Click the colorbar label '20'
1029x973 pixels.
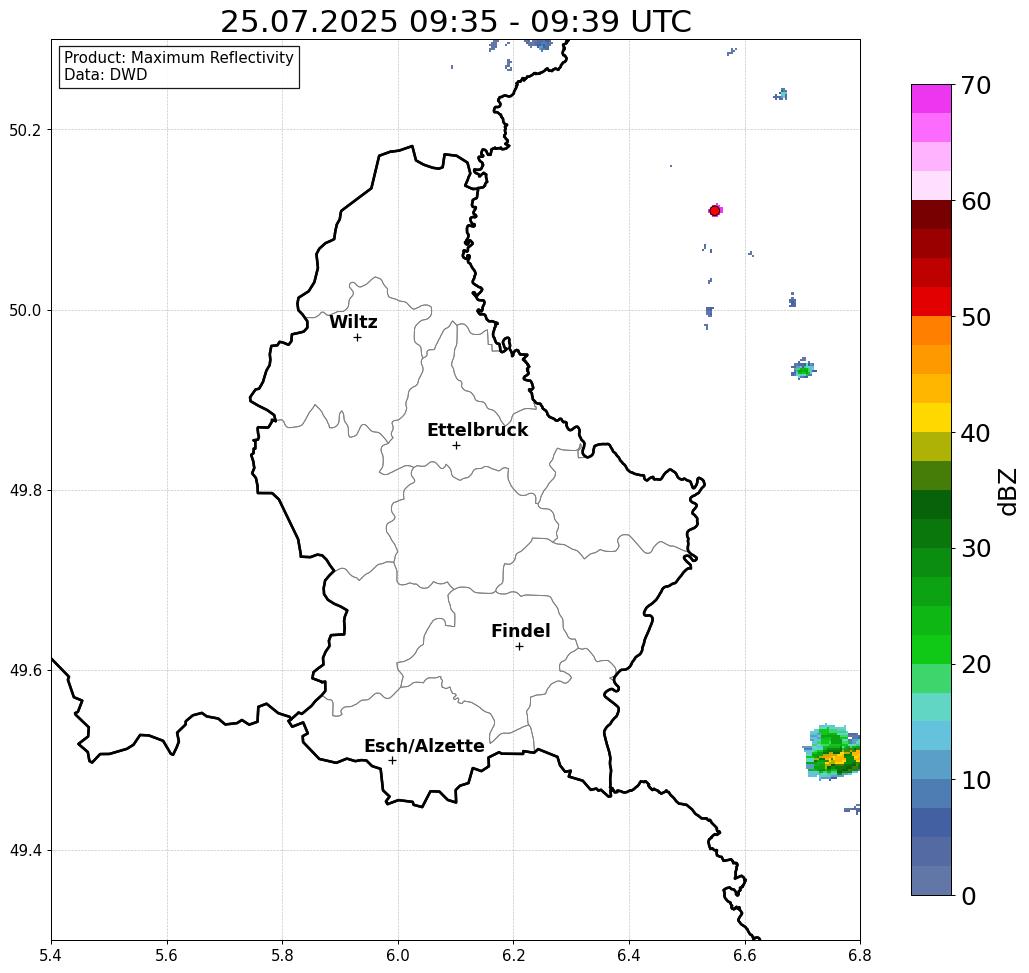click(976, 664)
